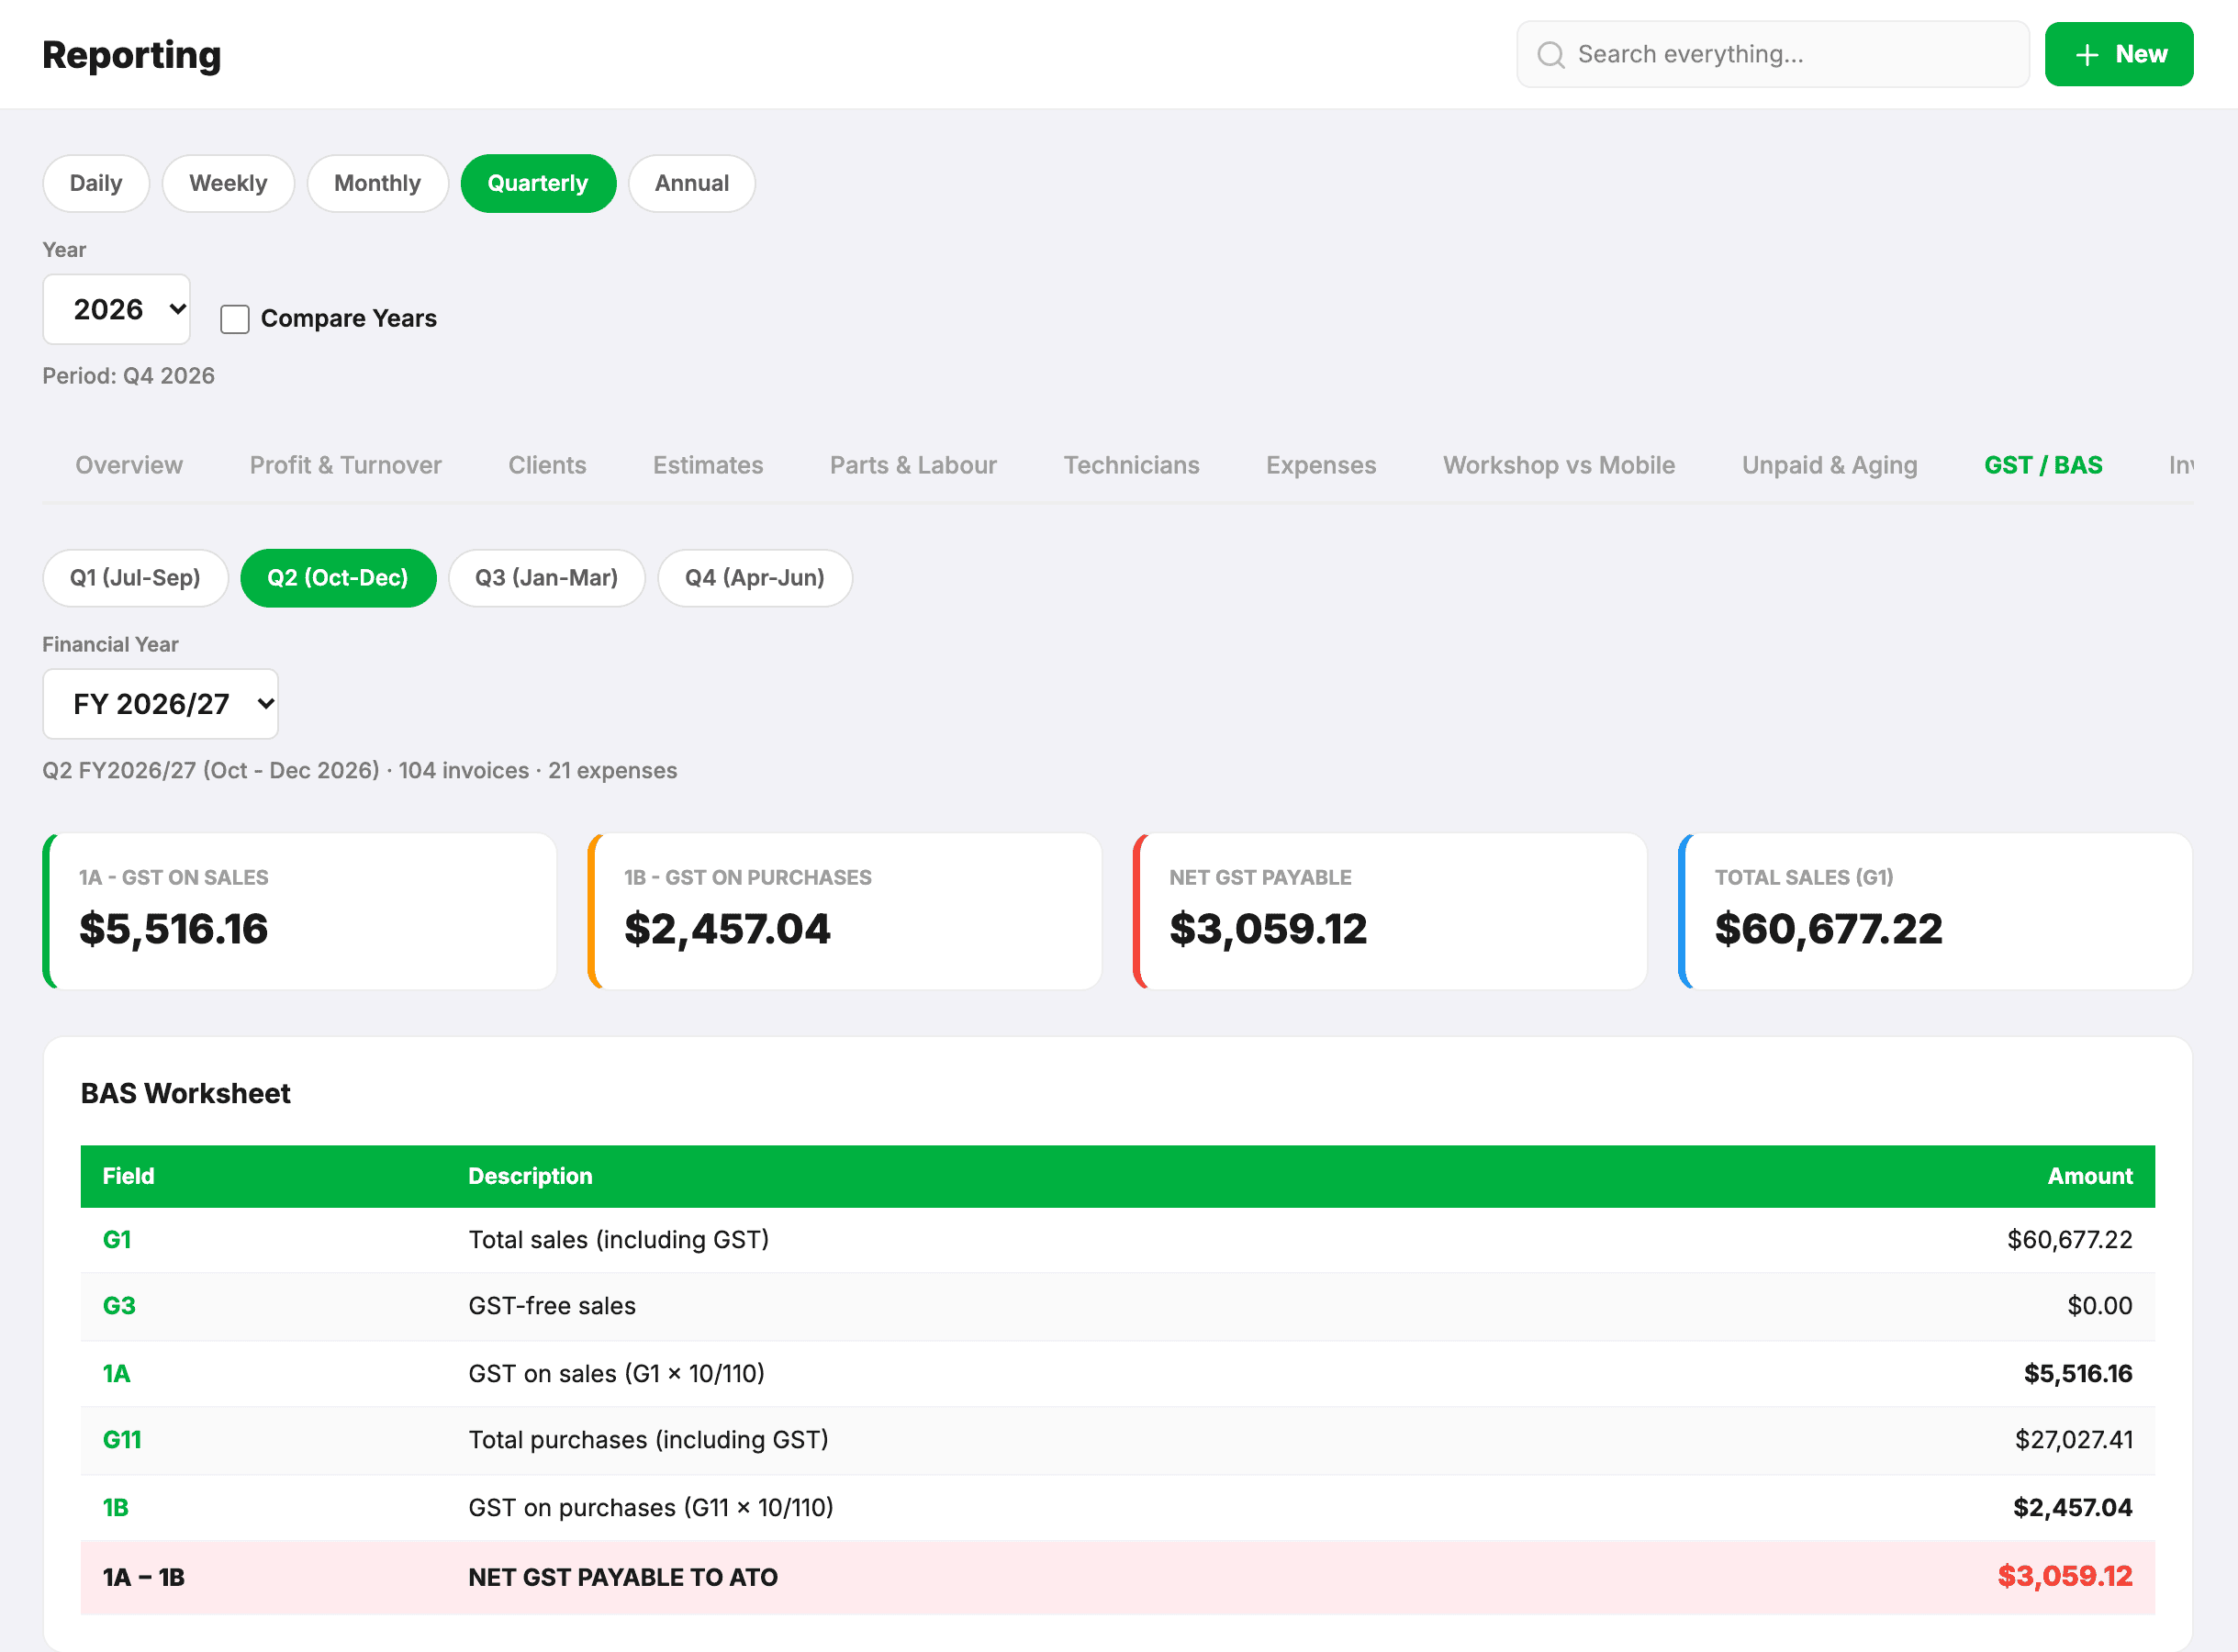Image resolution: width=2238 pixels, height=1652 pixels.
Task: Open the Unpaid & Aging tab
Action: tap(1829, 465)
